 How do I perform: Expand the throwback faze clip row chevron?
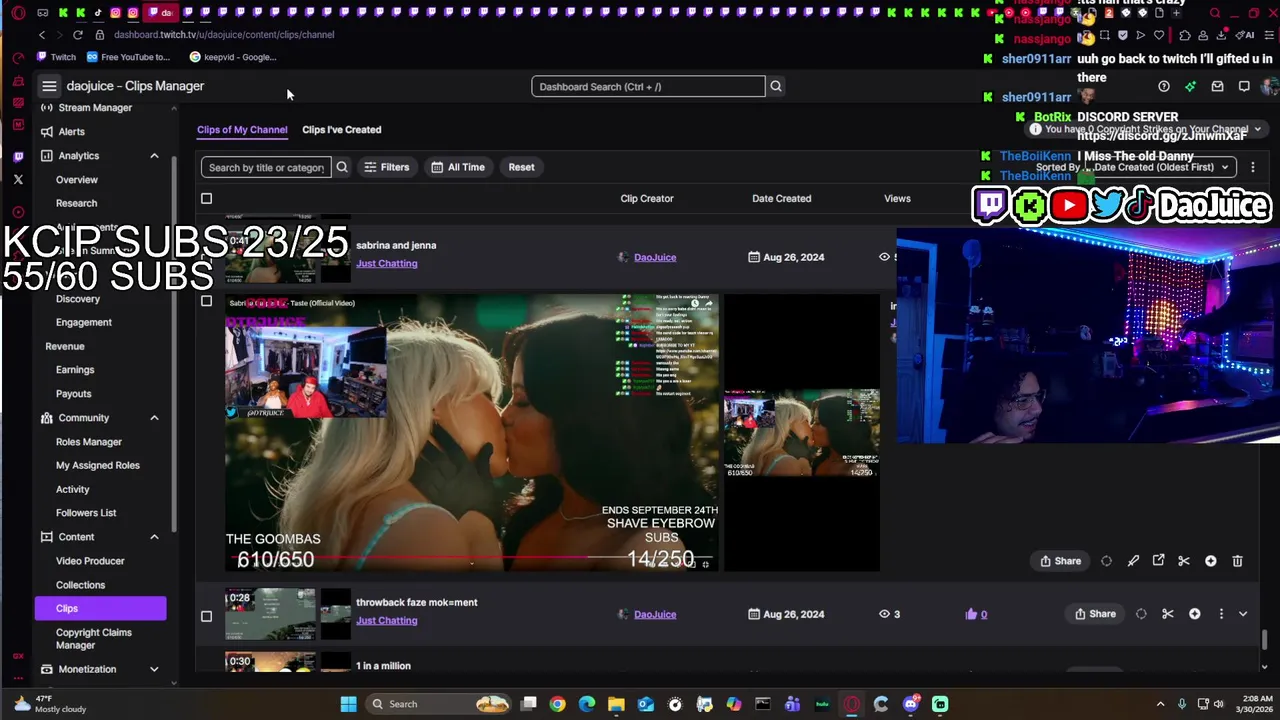point(1243,614)
